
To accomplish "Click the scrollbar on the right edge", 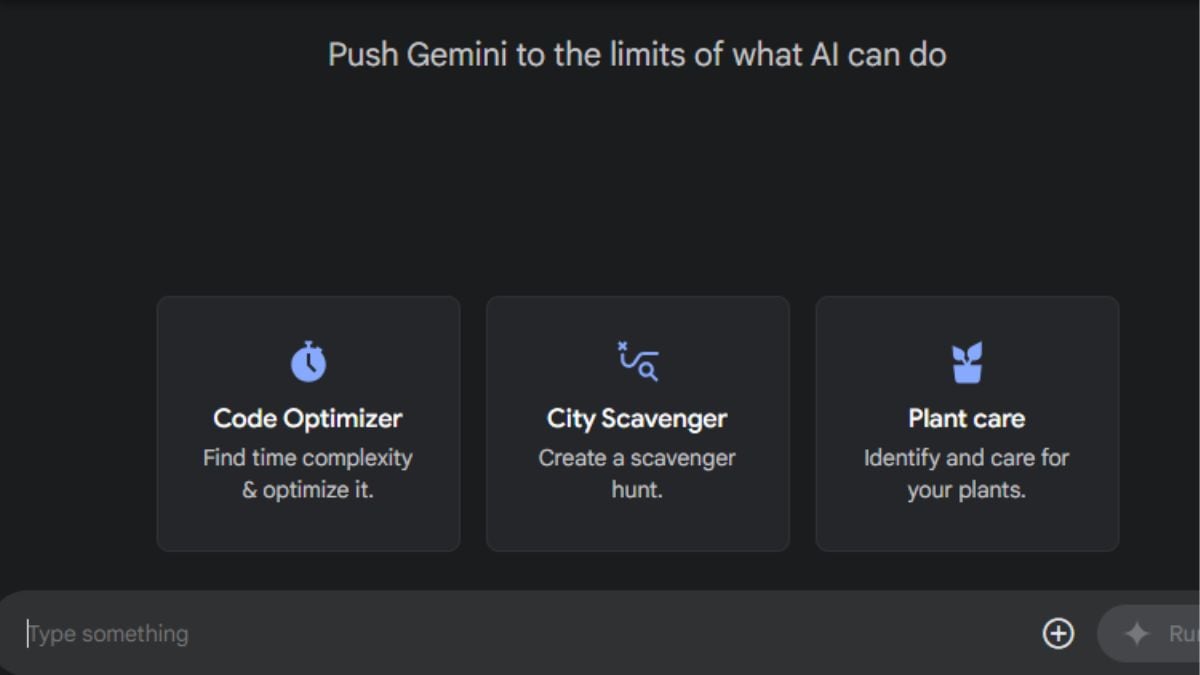I will [1196, 300].
